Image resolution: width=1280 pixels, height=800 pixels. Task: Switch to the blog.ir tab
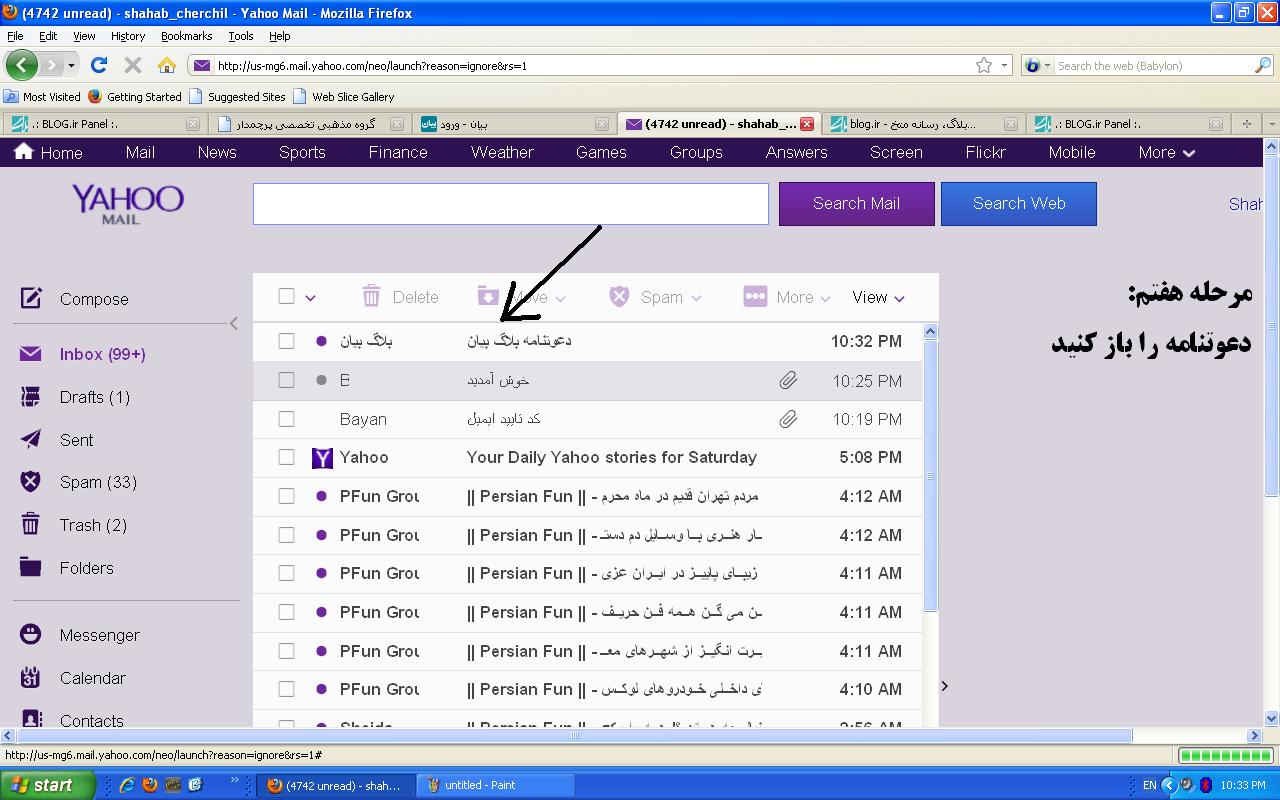point(923,124)
